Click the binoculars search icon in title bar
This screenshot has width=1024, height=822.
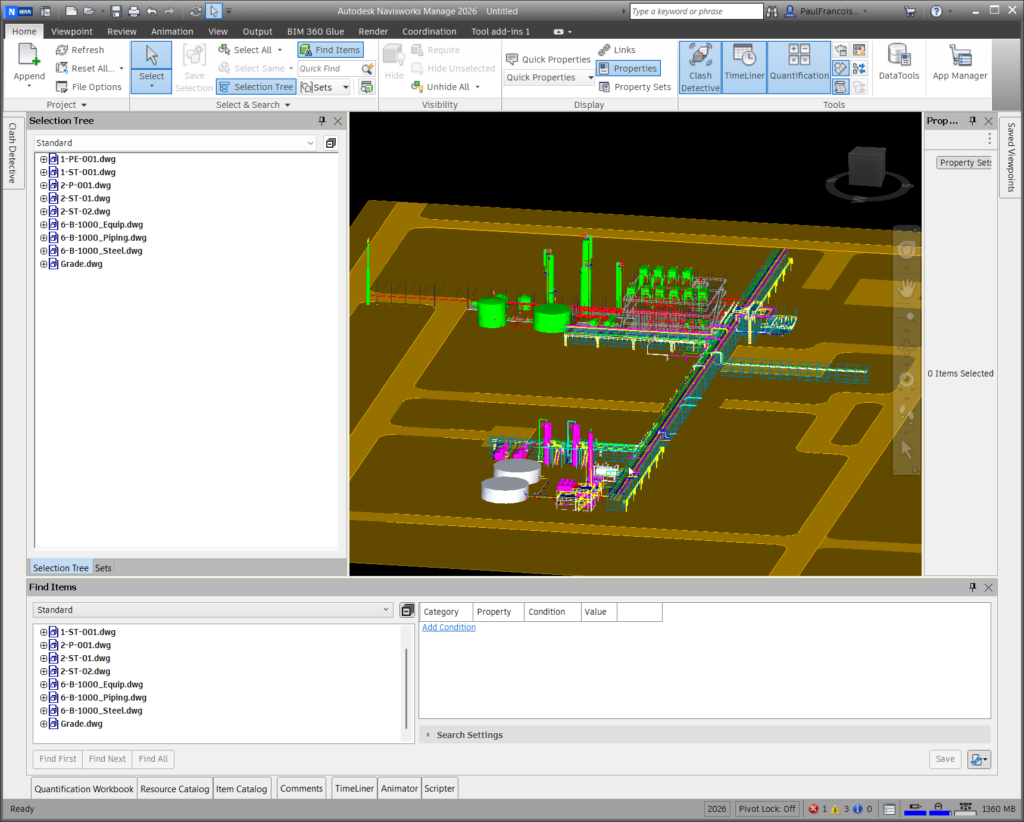click(x=773, y=11)
